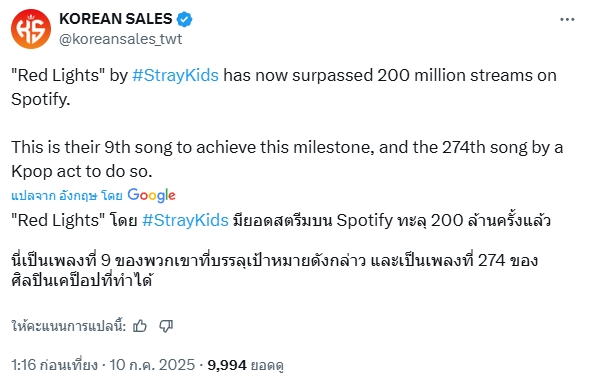
Task: Open the #StrayKids hashtag in Thai translation
Action: [x=185, y=220]
